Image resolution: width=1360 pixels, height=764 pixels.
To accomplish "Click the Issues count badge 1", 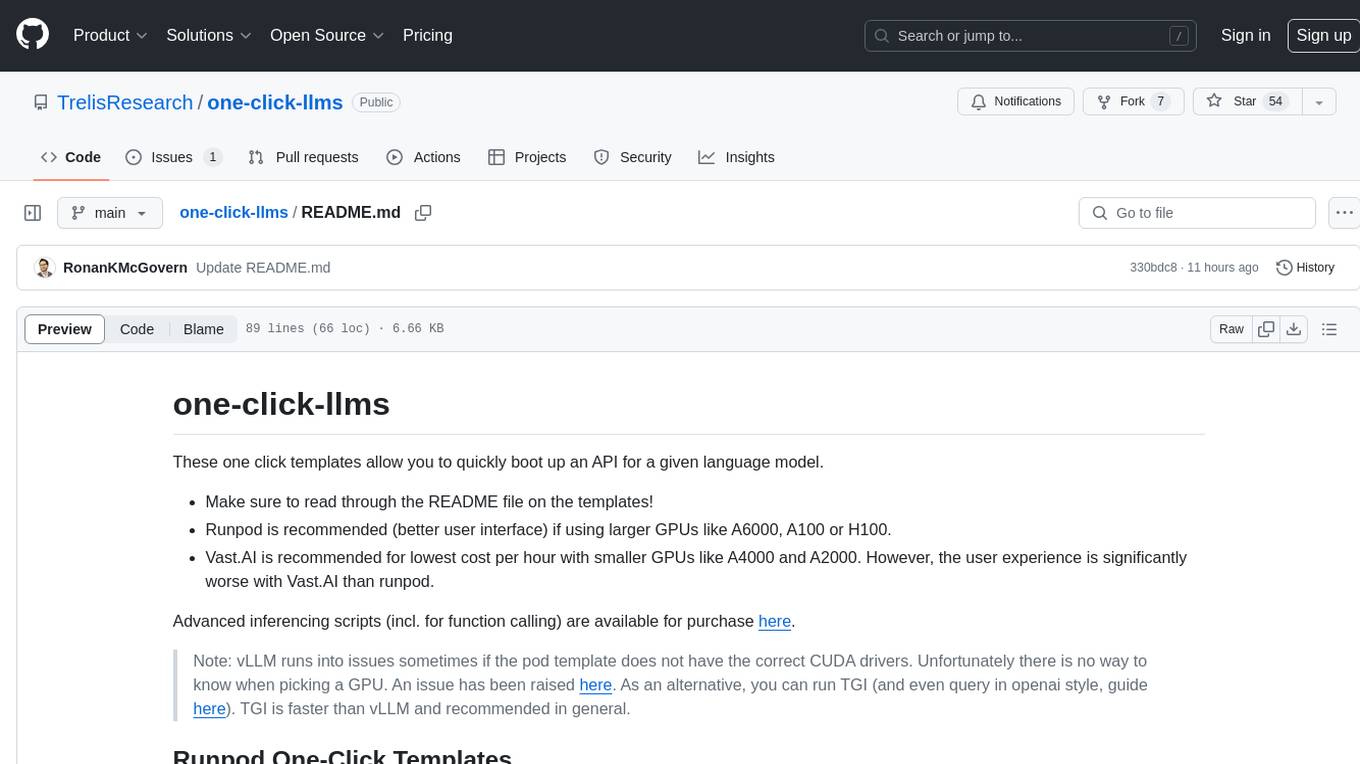I will pos(212,157).
